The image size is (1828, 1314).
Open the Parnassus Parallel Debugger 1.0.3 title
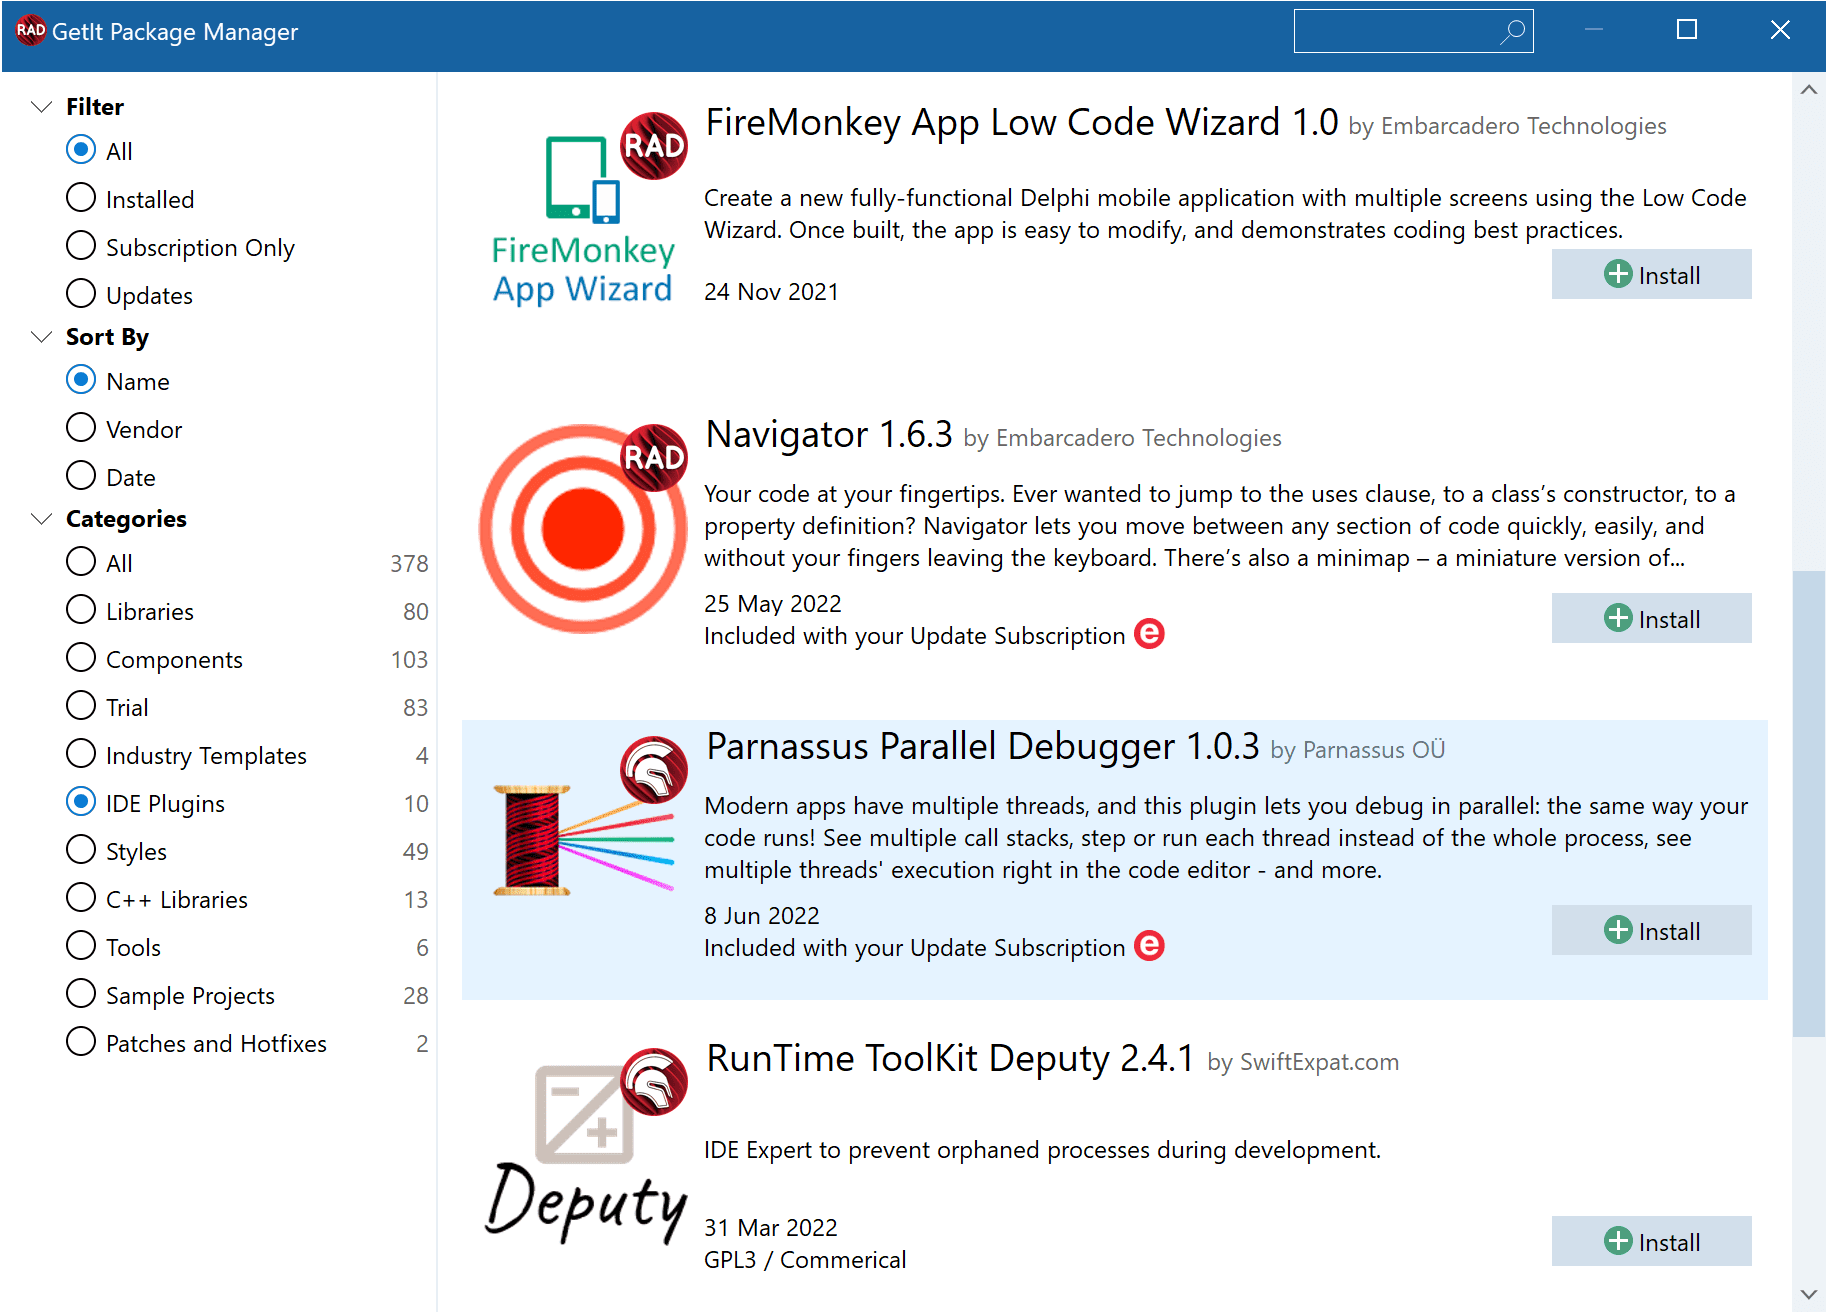point(983,747)
